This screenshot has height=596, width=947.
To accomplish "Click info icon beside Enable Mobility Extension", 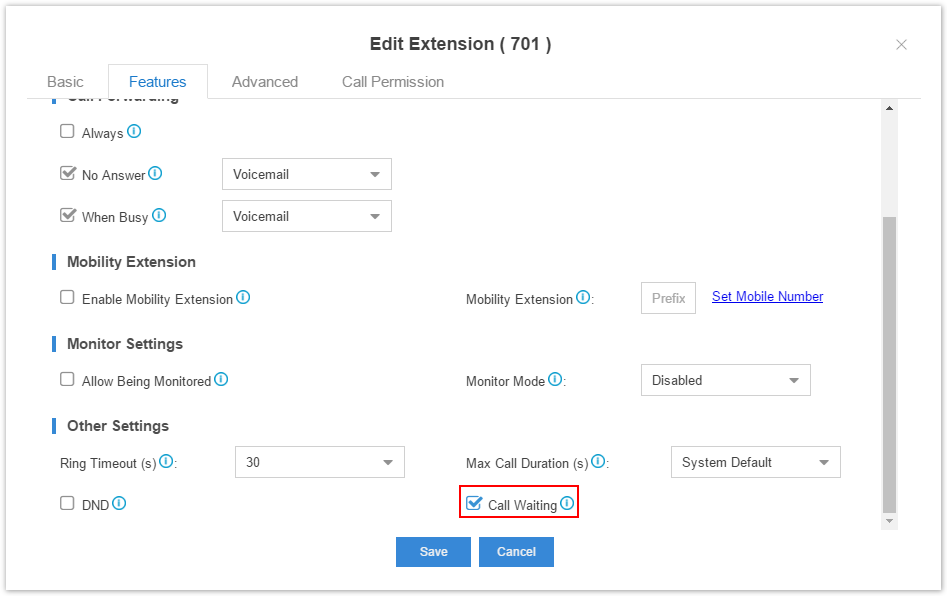I will 243,297.
